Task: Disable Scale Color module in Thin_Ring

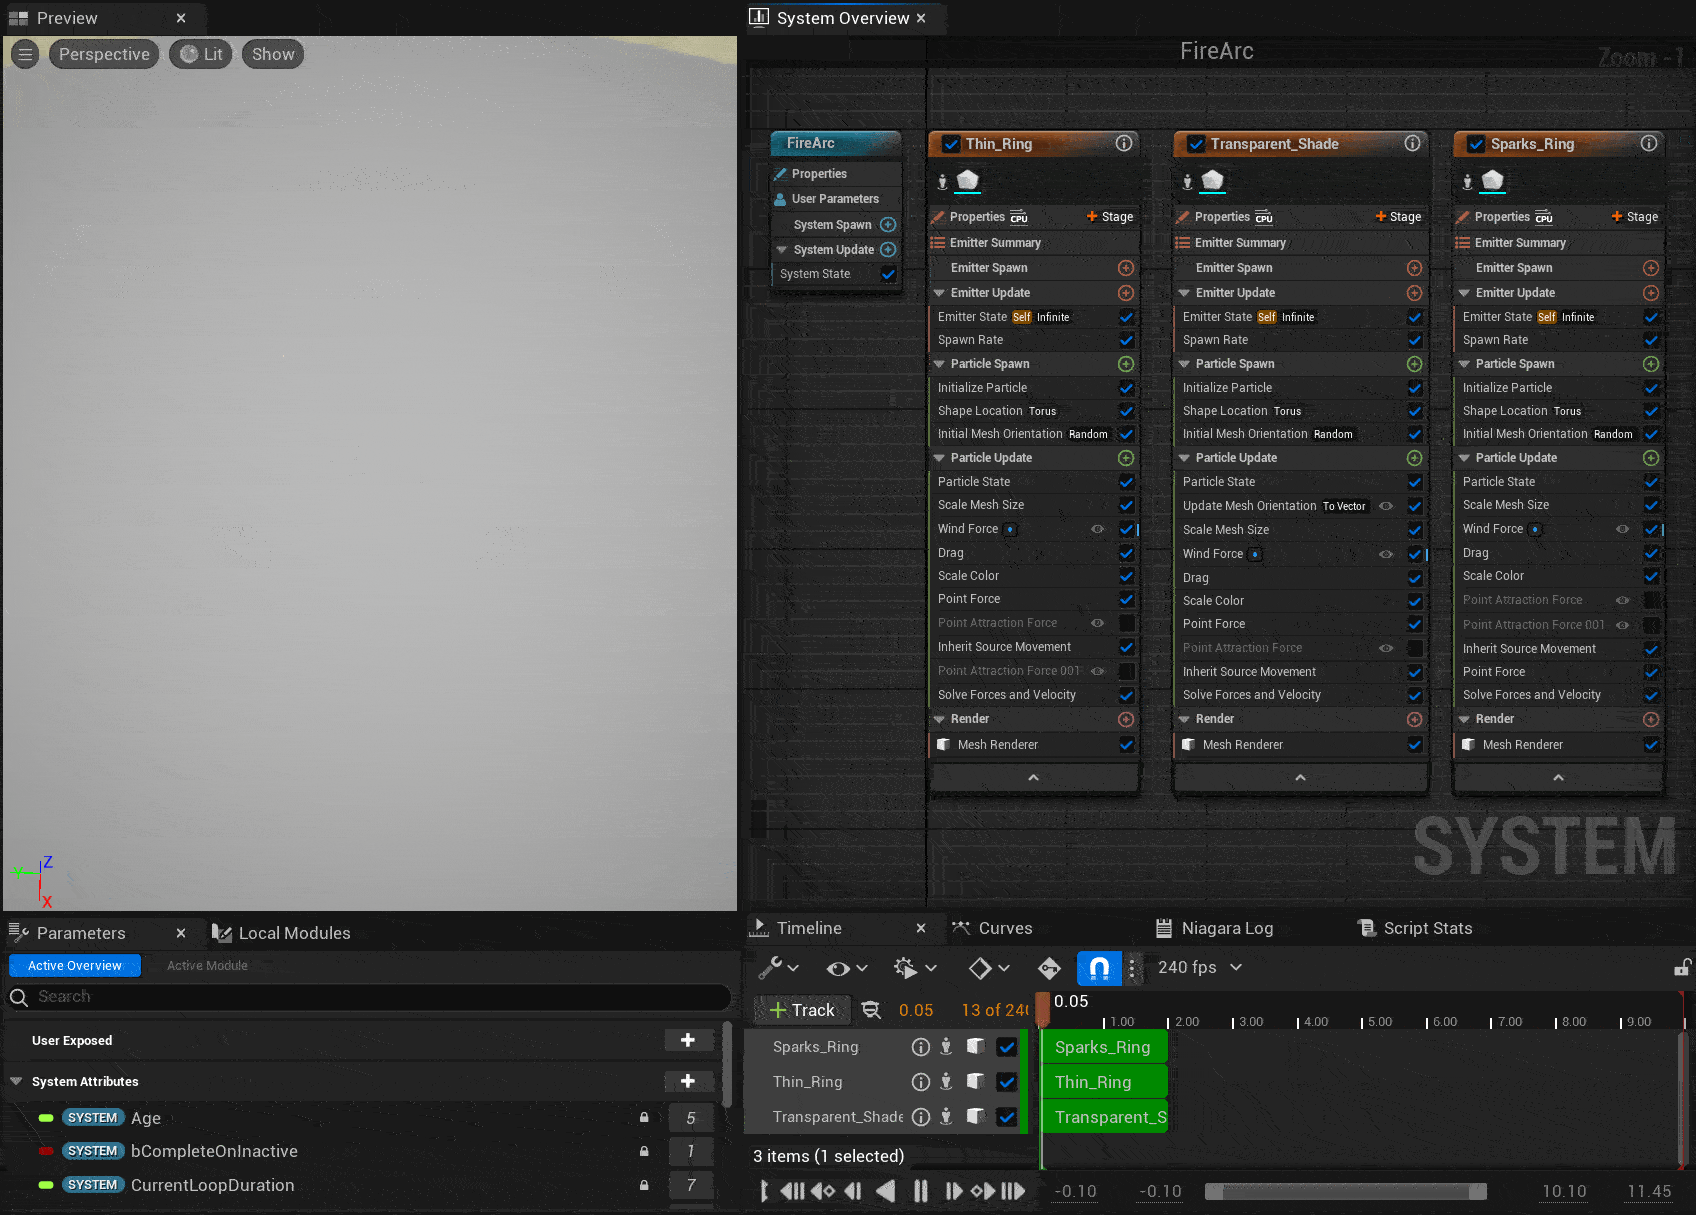Action: [x=1126, y=576]
